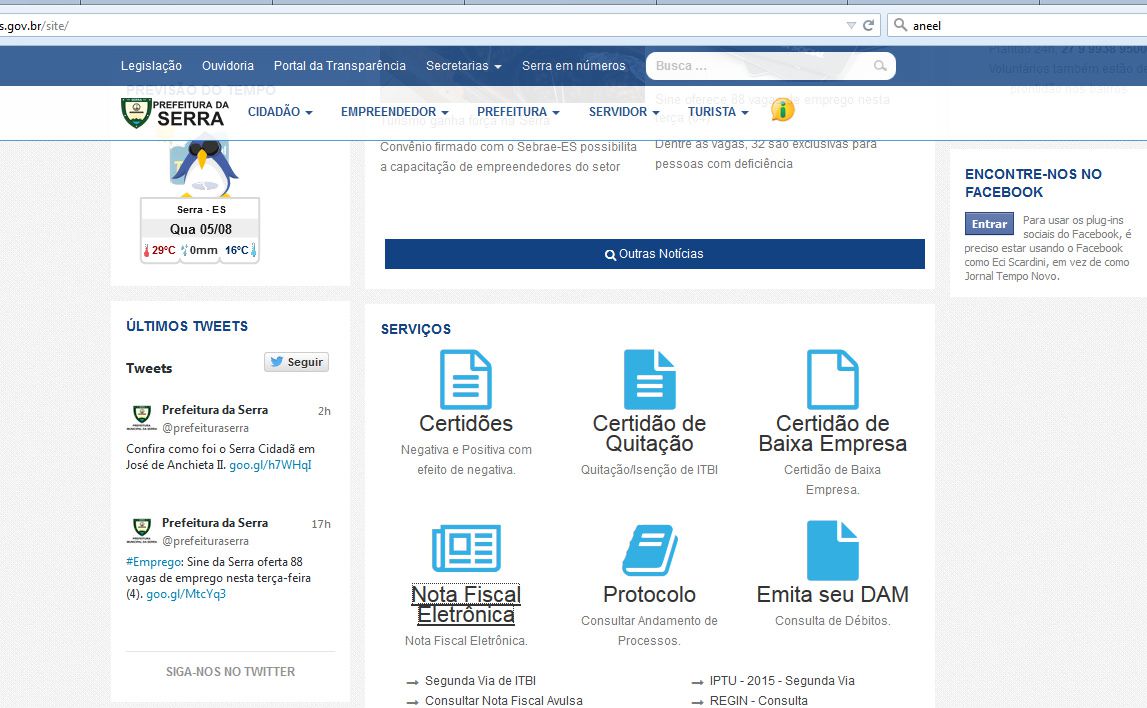The height and width of the screenshot is (708, 1147).
Task: Click the yellow information icon in navbar
Action: 782,110
